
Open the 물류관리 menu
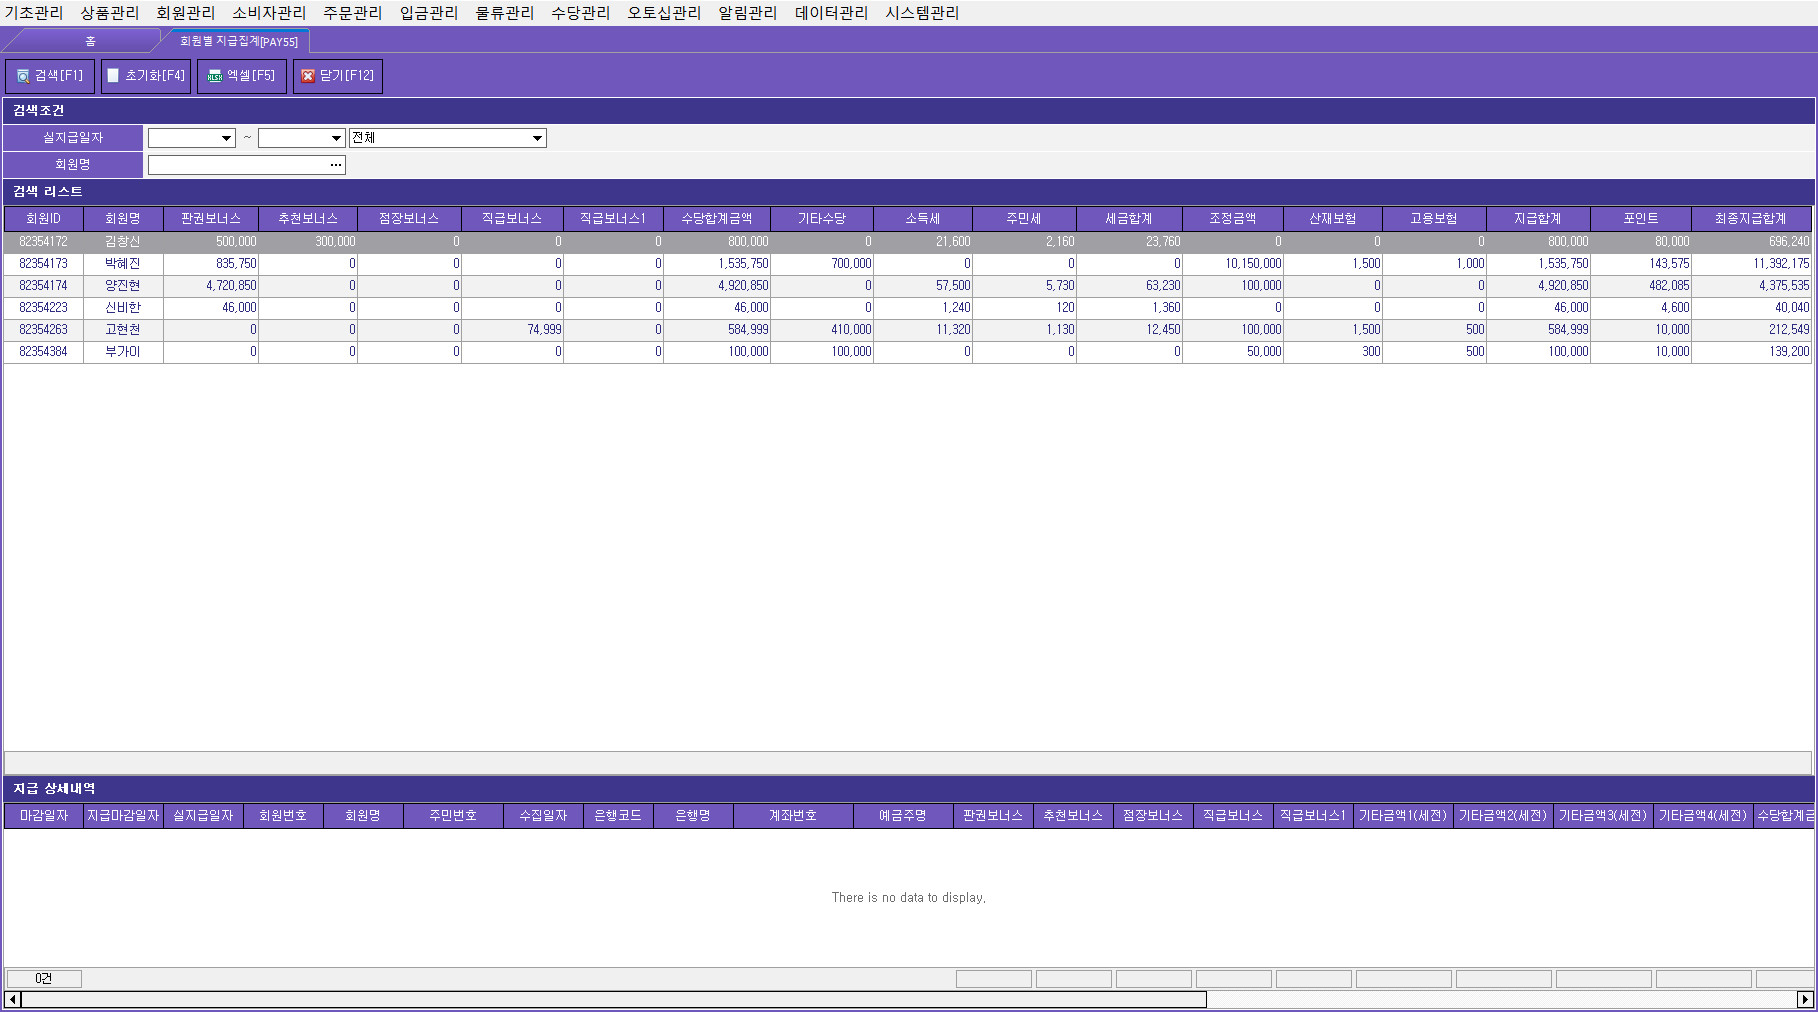[x=505, y=13]
